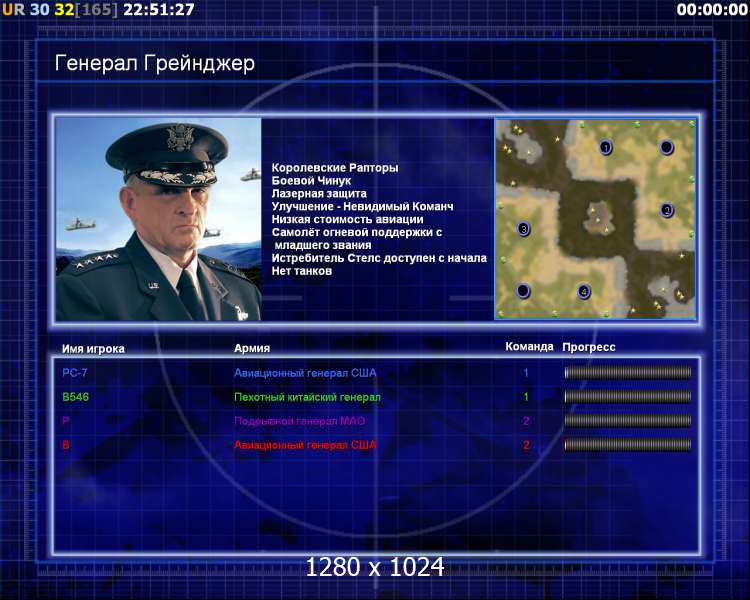Click team number 2 for purple player P
Viewport: 750px width, 600px height.
(526, 421)
